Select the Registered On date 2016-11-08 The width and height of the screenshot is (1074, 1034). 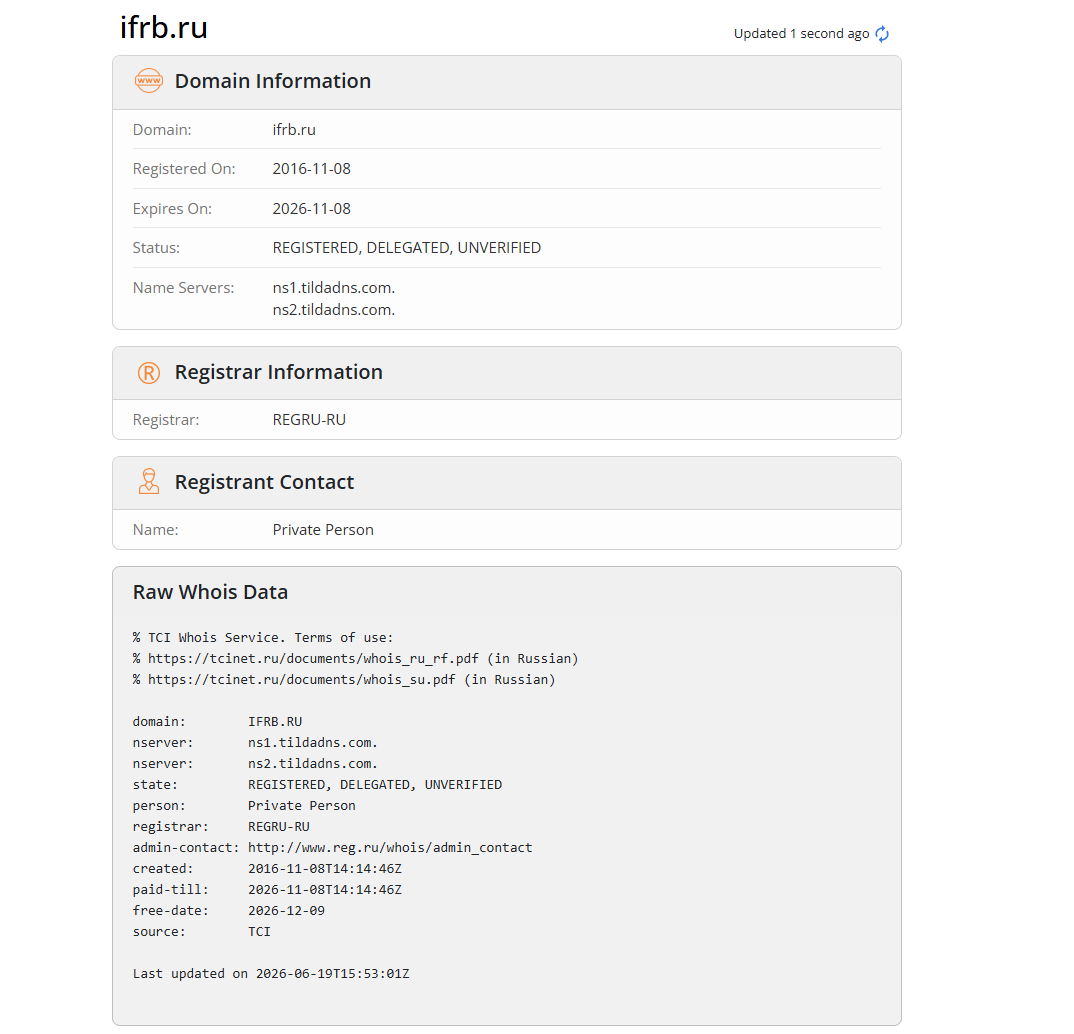pos(312,168)
